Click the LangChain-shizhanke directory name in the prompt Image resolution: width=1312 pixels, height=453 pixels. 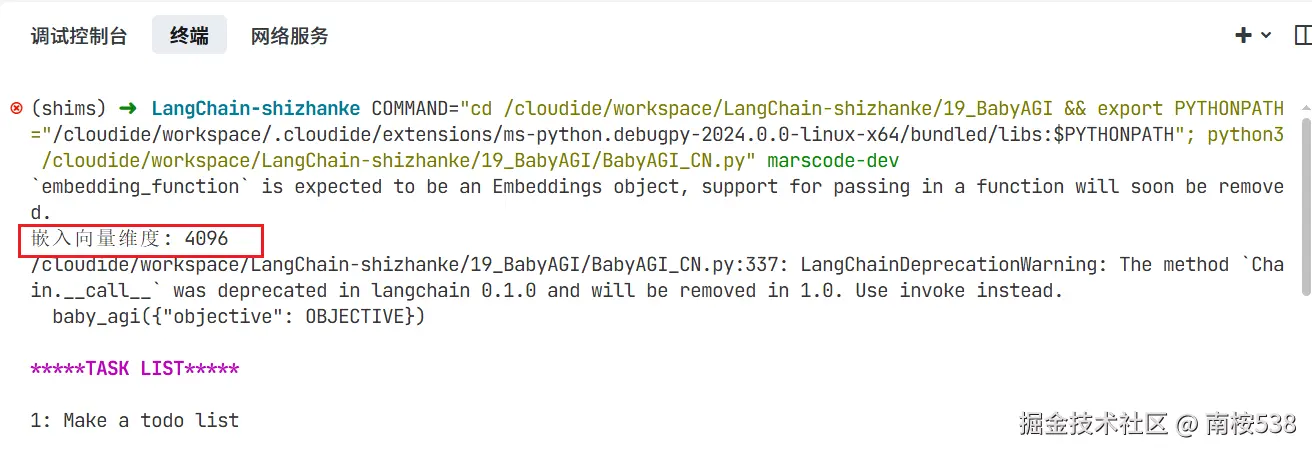(257, 108)
